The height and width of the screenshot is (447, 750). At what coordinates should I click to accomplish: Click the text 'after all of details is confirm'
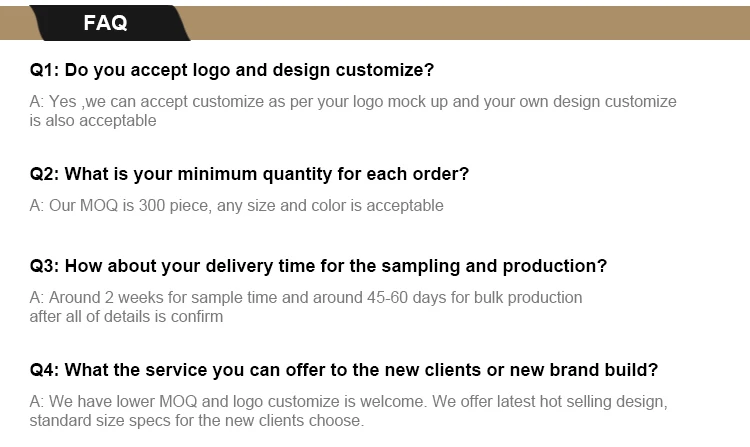coord(126,317)
